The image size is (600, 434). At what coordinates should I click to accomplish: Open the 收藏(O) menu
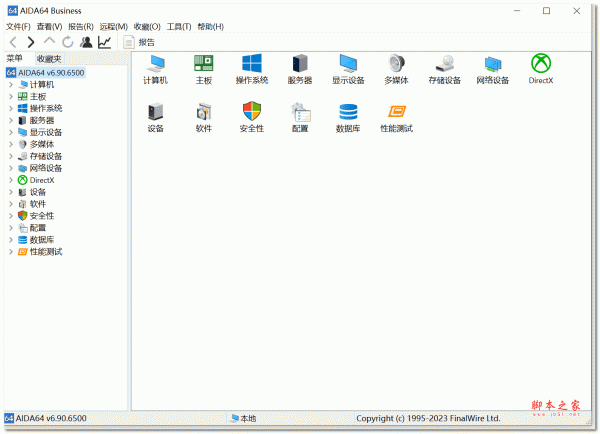(147, 26)
